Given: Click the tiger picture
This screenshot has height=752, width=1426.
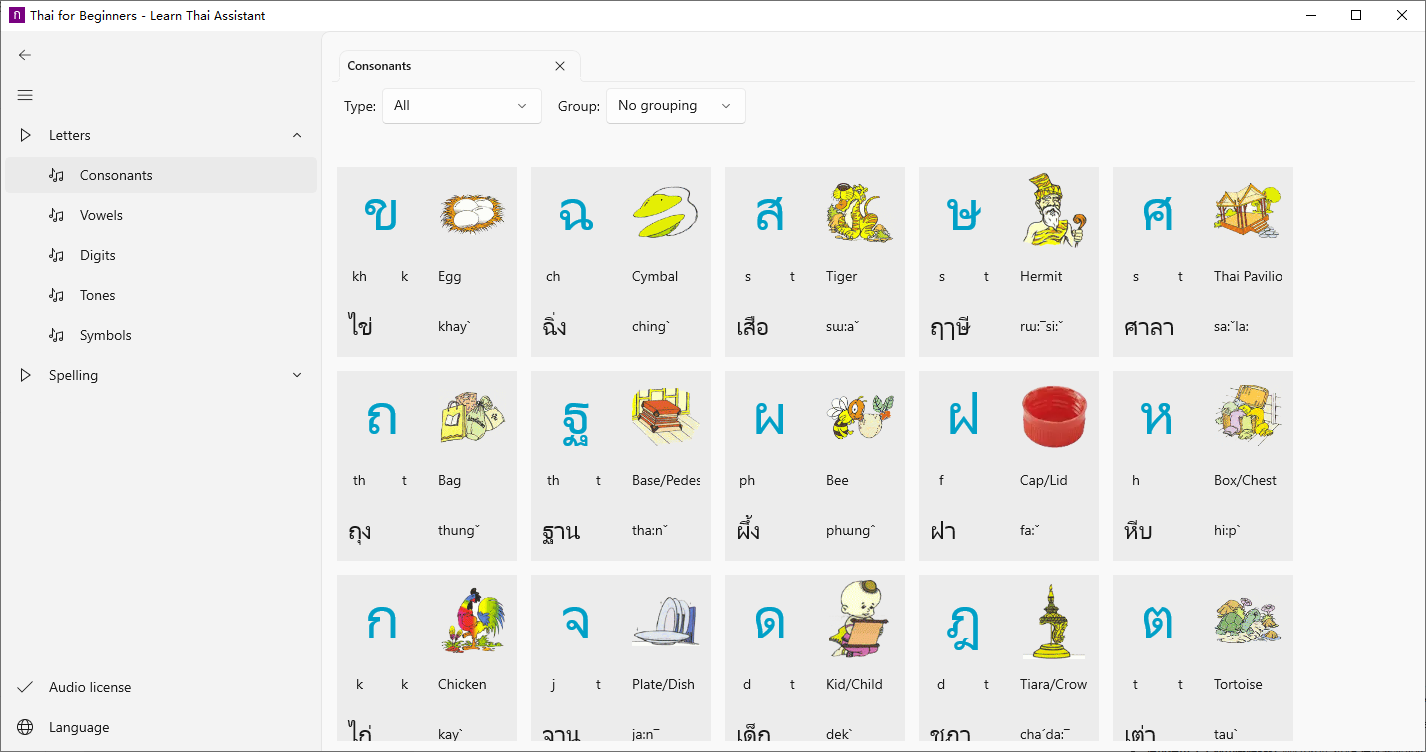Looking at the screenshot, I should [x=859, y=212].
